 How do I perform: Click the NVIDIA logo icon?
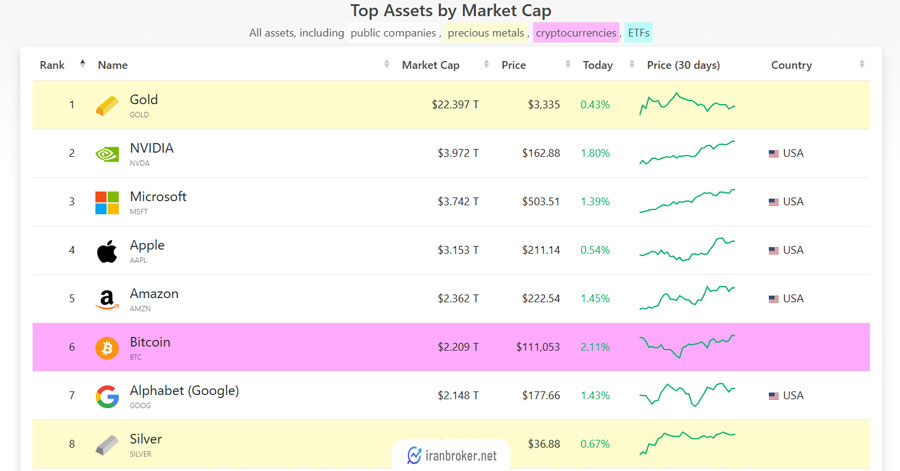pyautogui.click(x=107, y=154)
